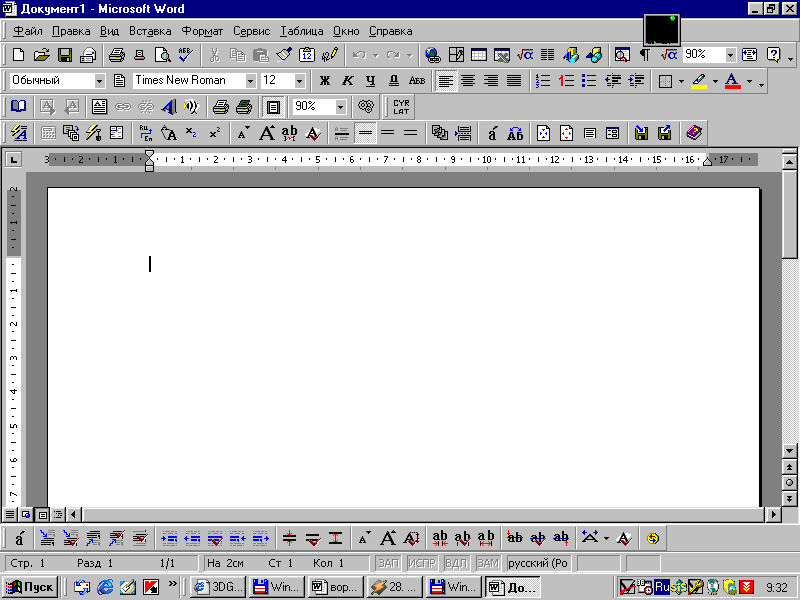Viewport: 800px width, 600px height.
Task: Expand highlight color options arrow
Action: click(715, 81)
